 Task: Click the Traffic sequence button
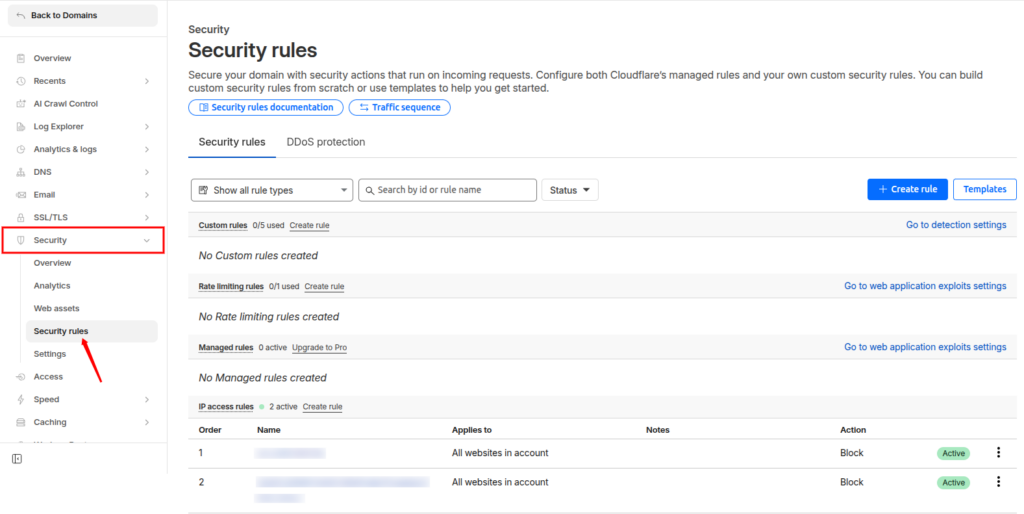coord(400,107)
